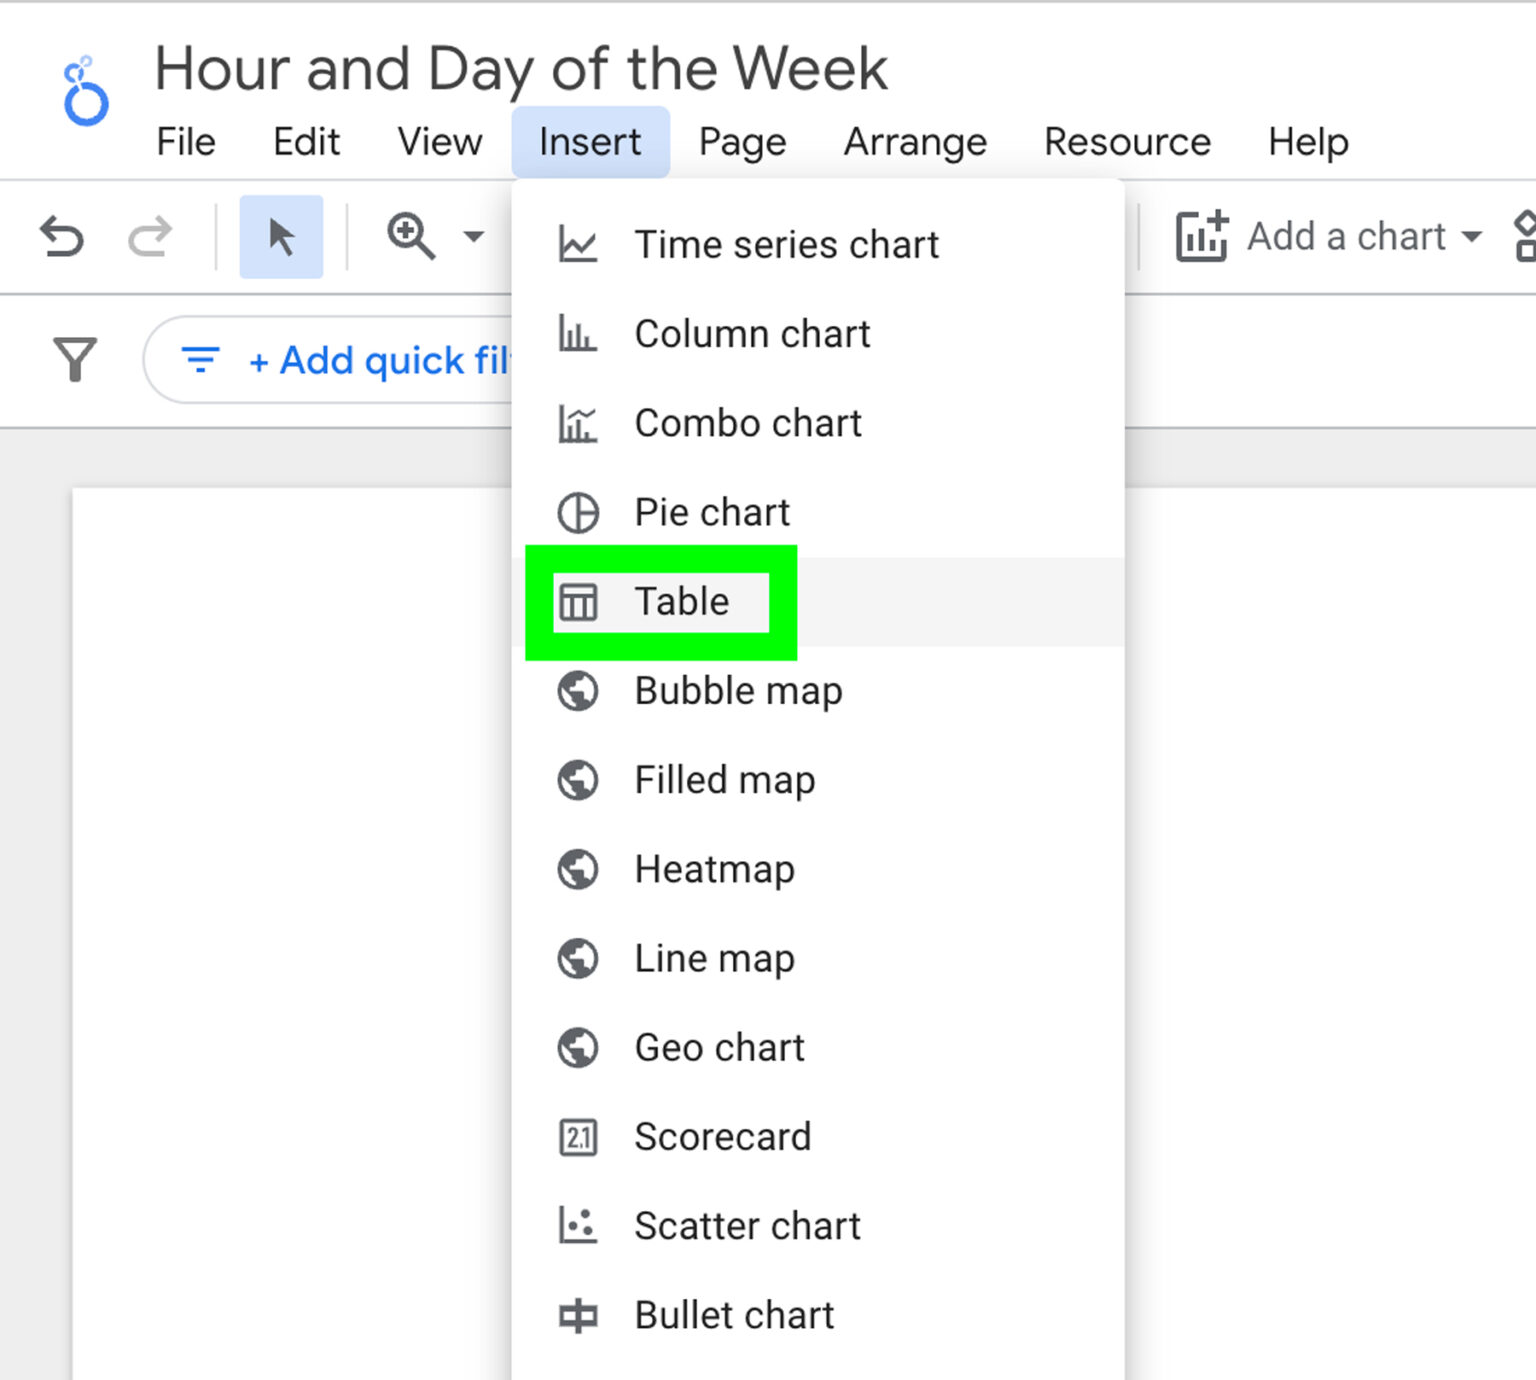
Task: Open the Resource menu
Action: click(x=1126, y=141)
